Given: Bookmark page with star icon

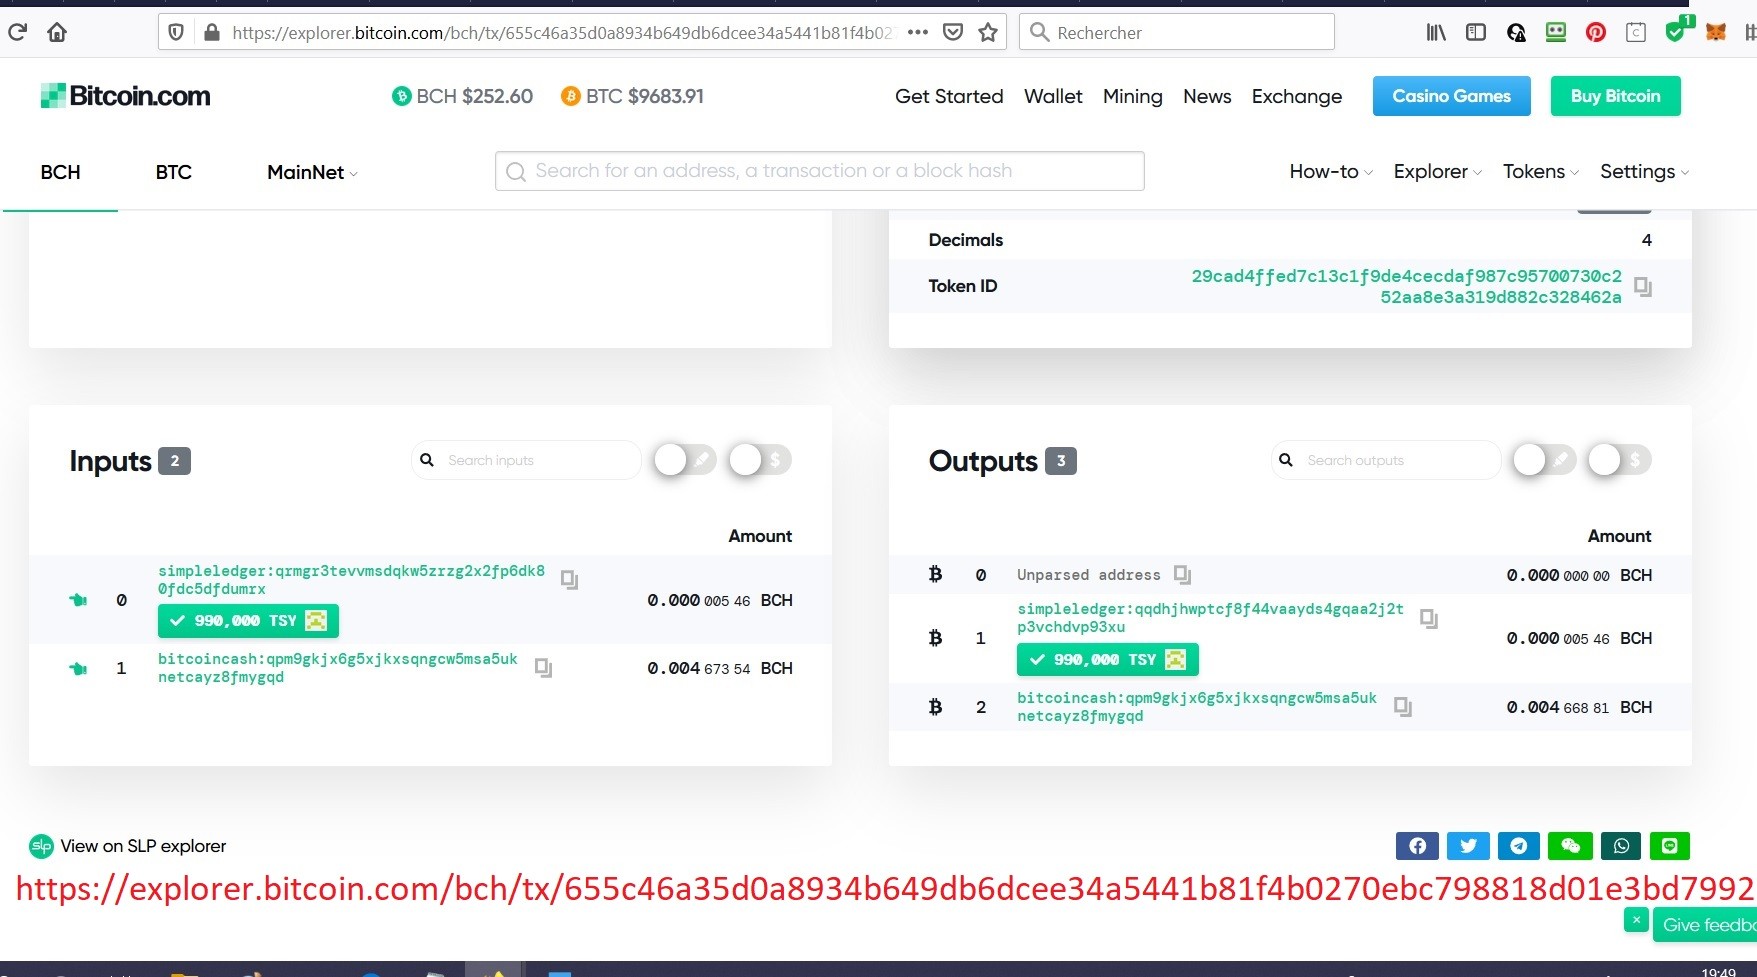Looking at the screenshot, I should (988, 32).
